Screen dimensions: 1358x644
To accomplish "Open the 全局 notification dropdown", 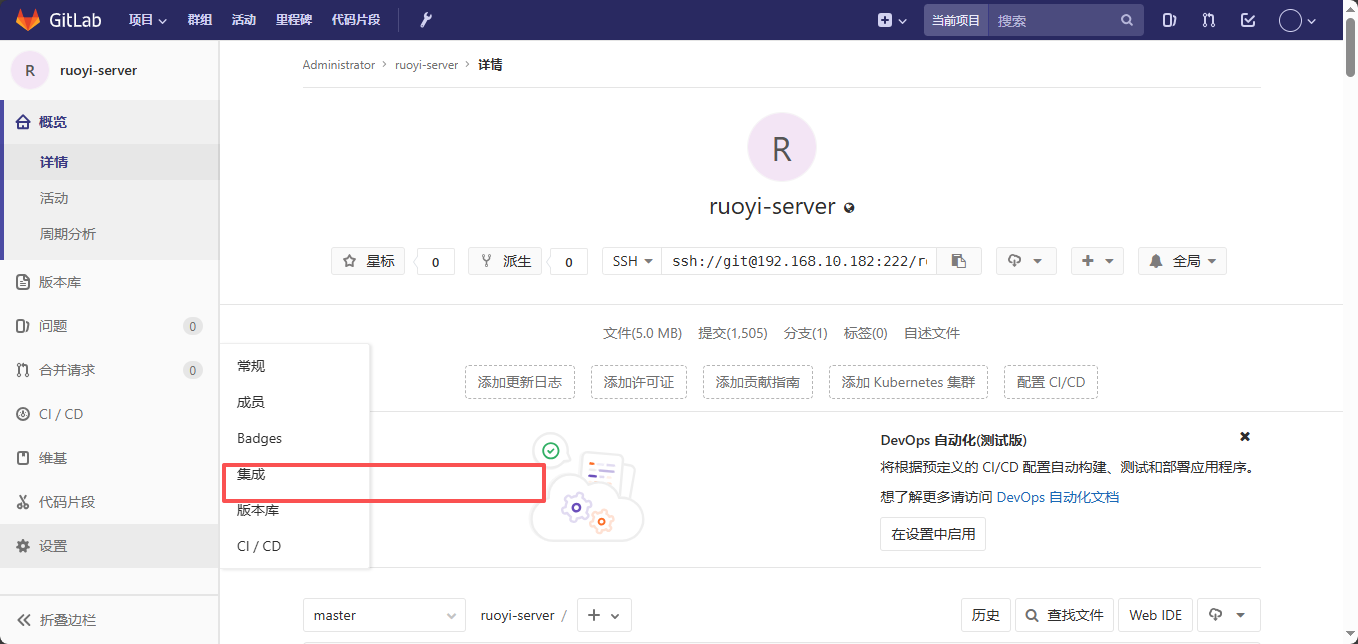I will tap(1182, 261).
